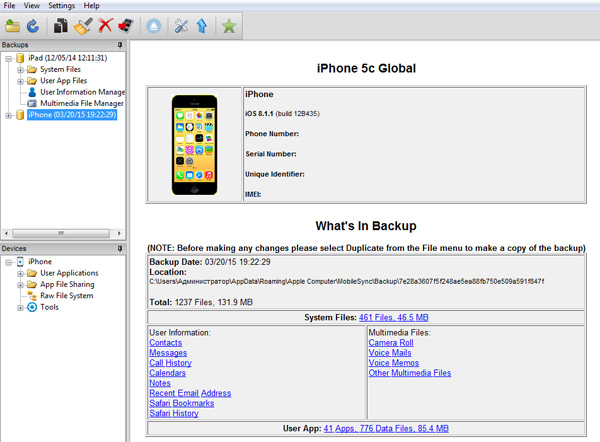This screenshot has height=442, width=600.
Task: Collapse the iPad backup tree node
Action: point(9,58)
